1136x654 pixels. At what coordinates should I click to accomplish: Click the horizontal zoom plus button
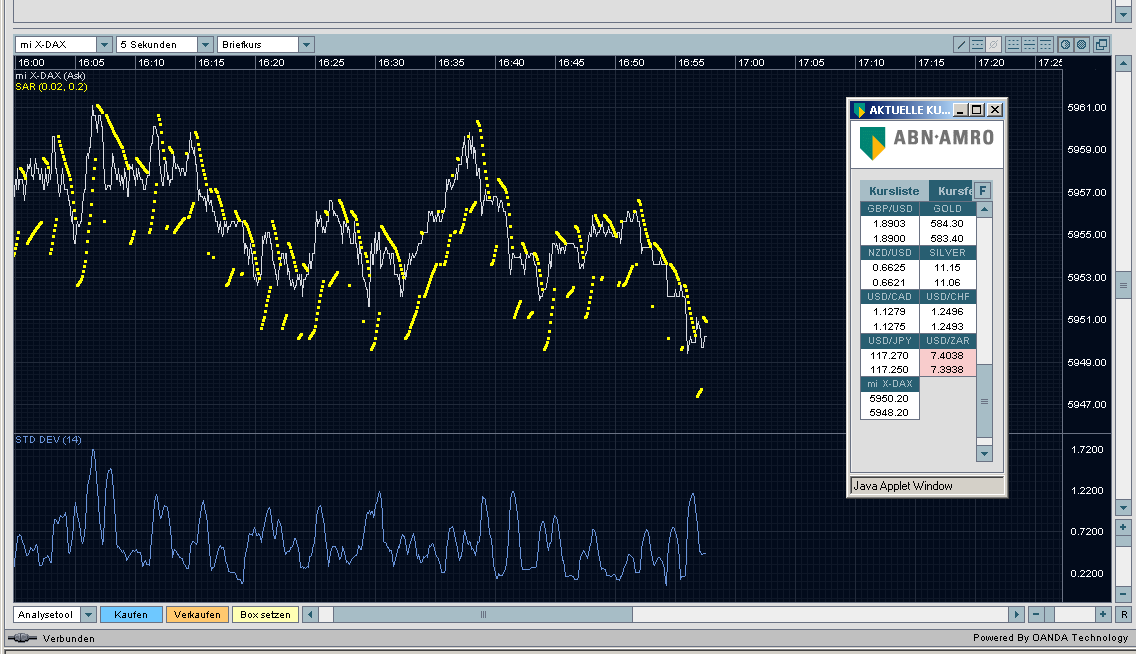tap(1103, 614)
